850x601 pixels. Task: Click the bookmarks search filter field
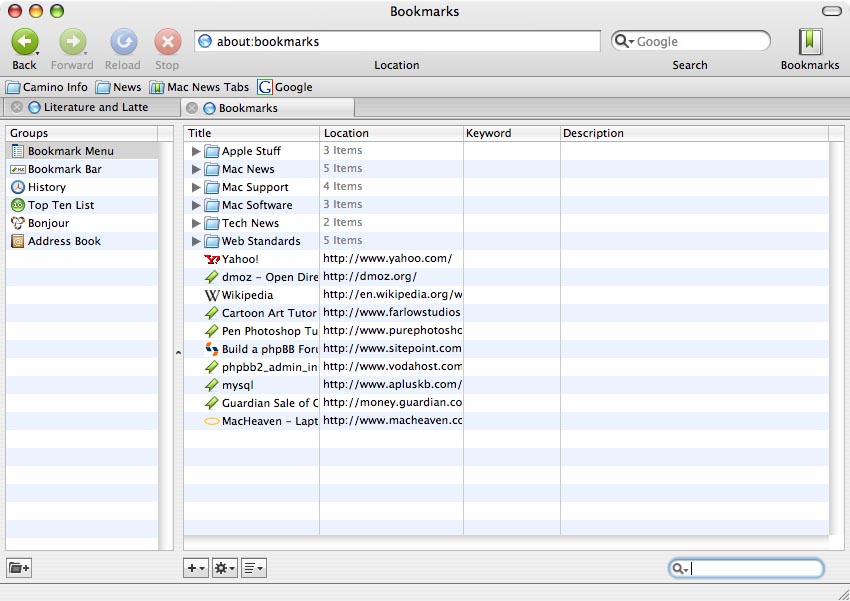click(746, 568)
